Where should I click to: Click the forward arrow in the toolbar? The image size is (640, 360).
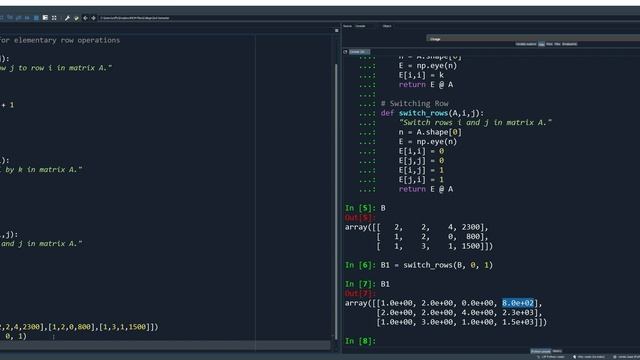click(93, 18)
